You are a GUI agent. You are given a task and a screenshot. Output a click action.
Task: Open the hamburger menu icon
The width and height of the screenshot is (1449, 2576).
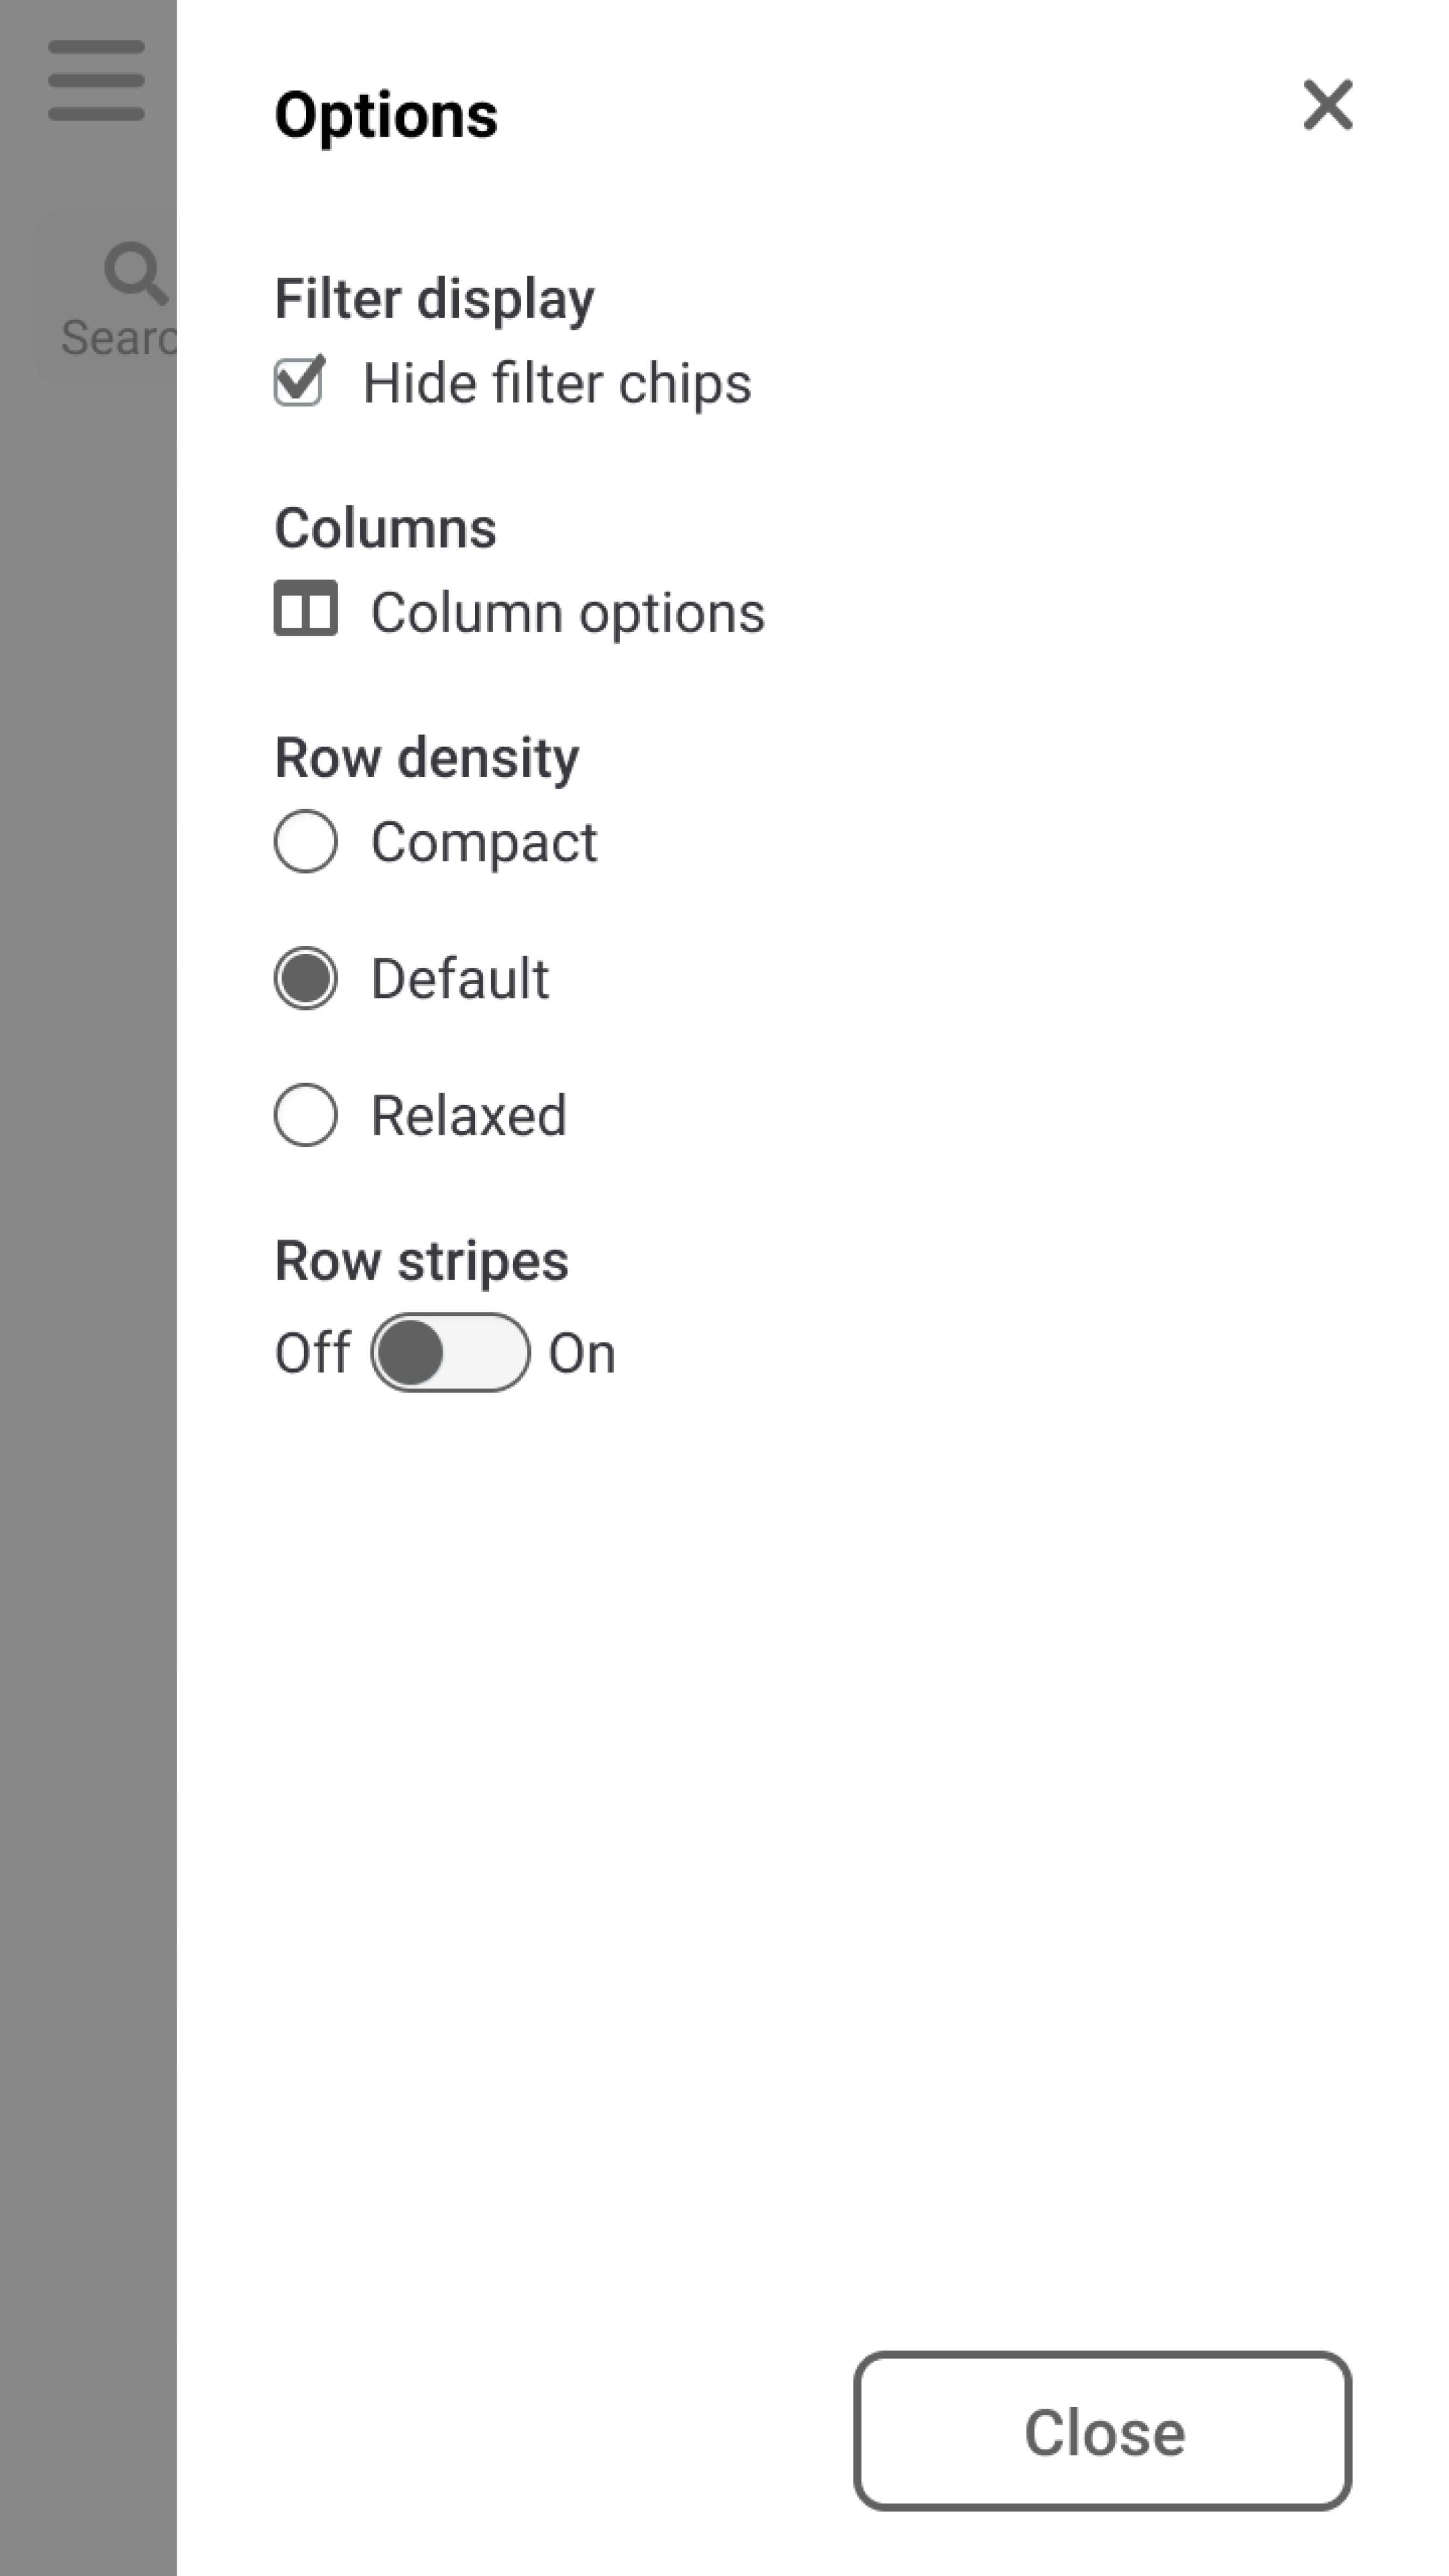tap(96, 80)
